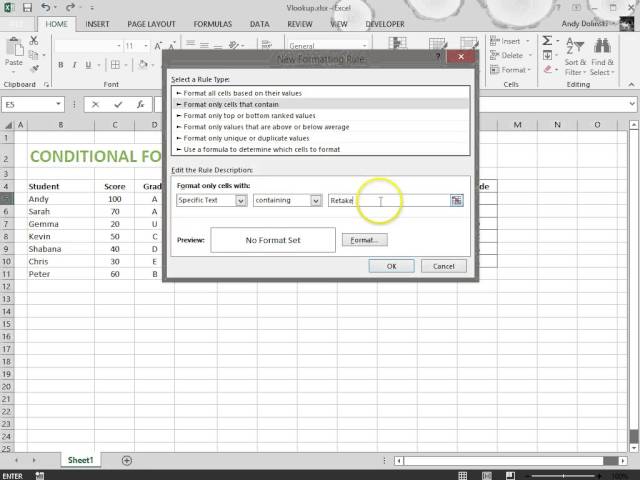Click Cancel in New Formatting Rule
640x480 pixels.
[444, 266]
